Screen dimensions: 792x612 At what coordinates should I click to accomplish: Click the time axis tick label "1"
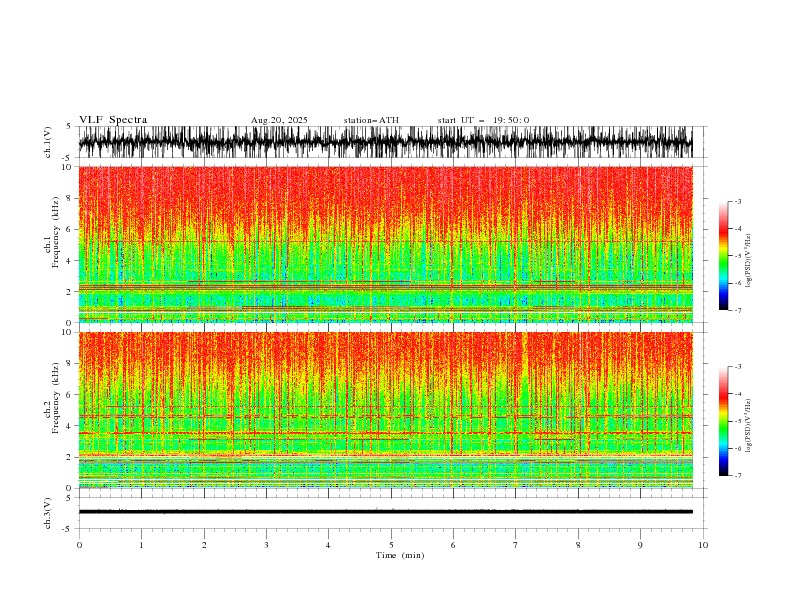pyautogui.click(x=141, y=545)
